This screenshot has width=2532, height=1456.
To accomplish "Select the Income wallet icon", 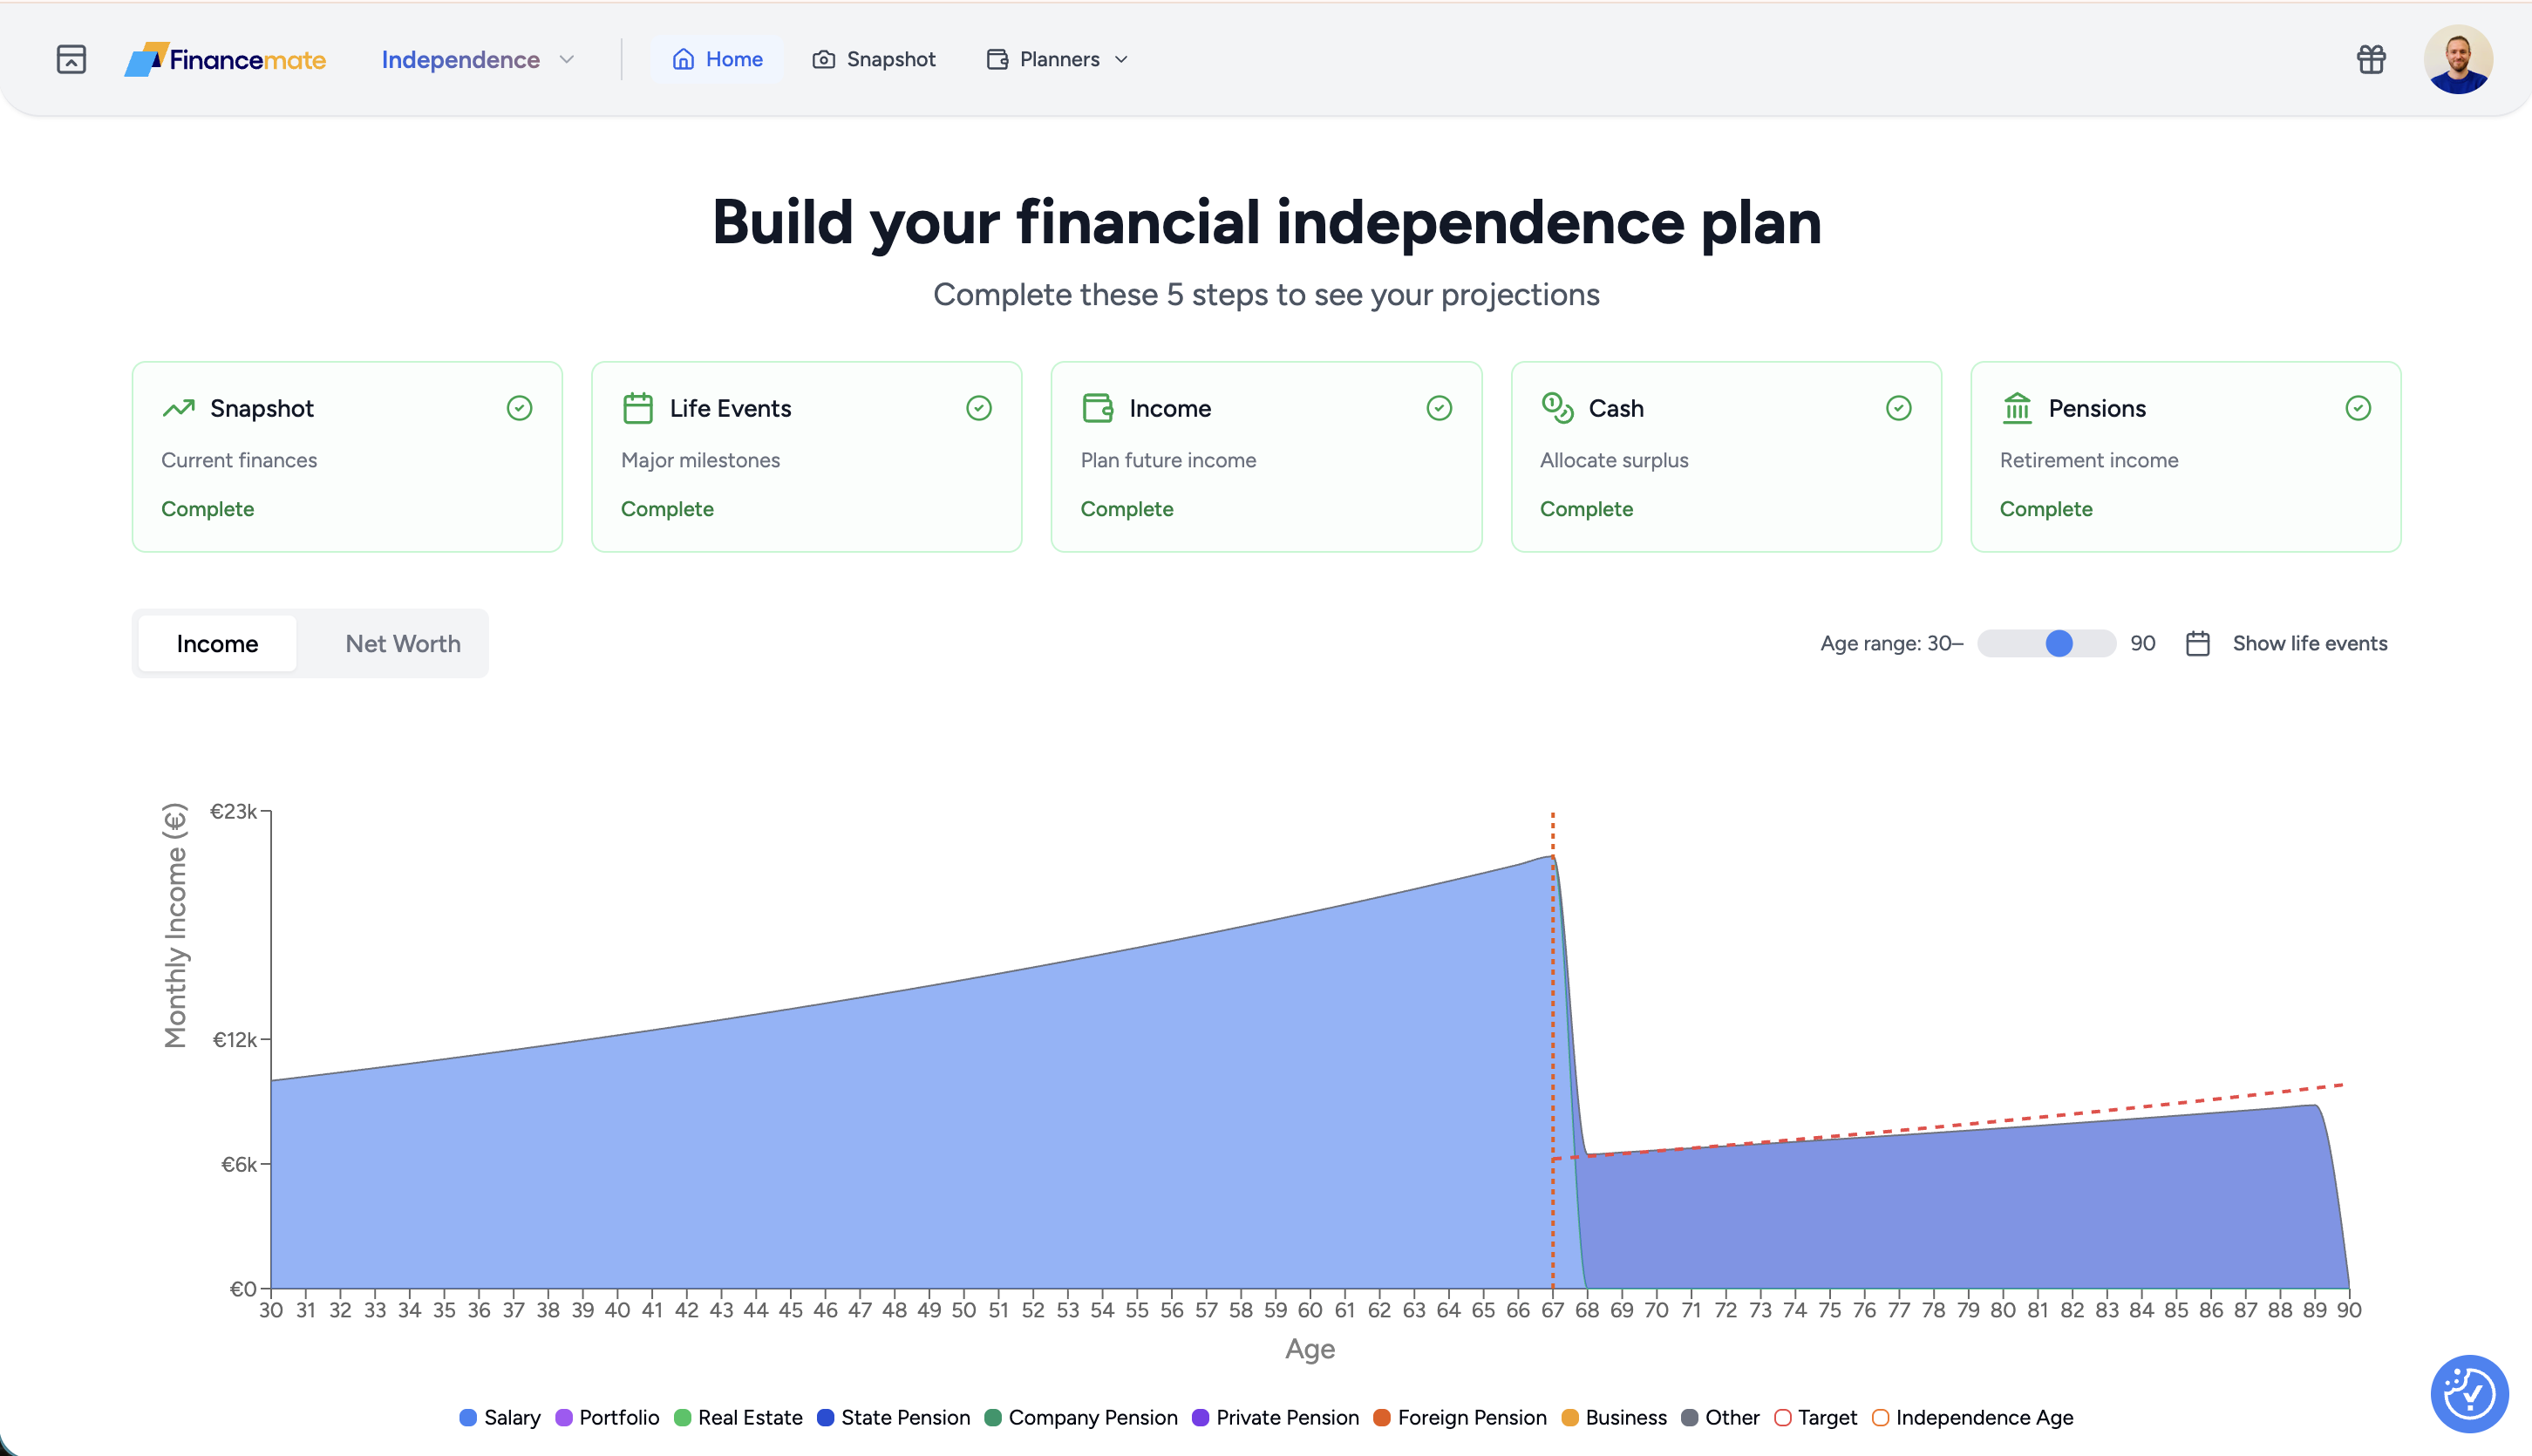I will (1097, 408).
